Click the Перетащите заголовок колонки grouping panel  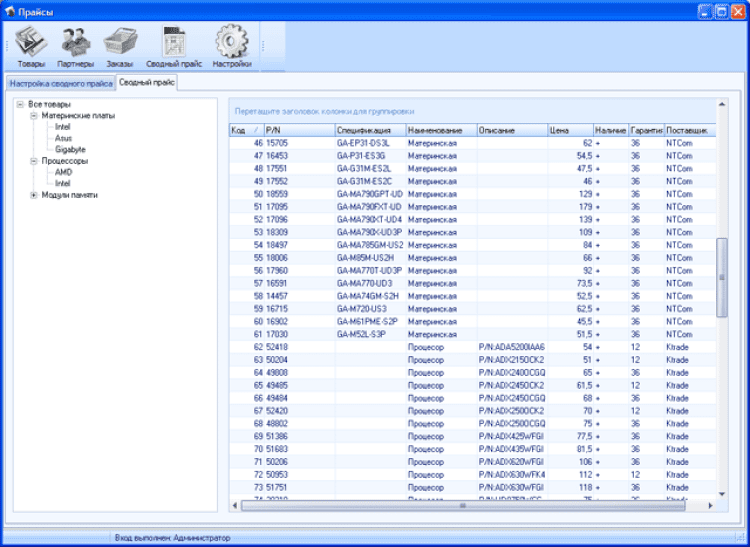[472, 111]
